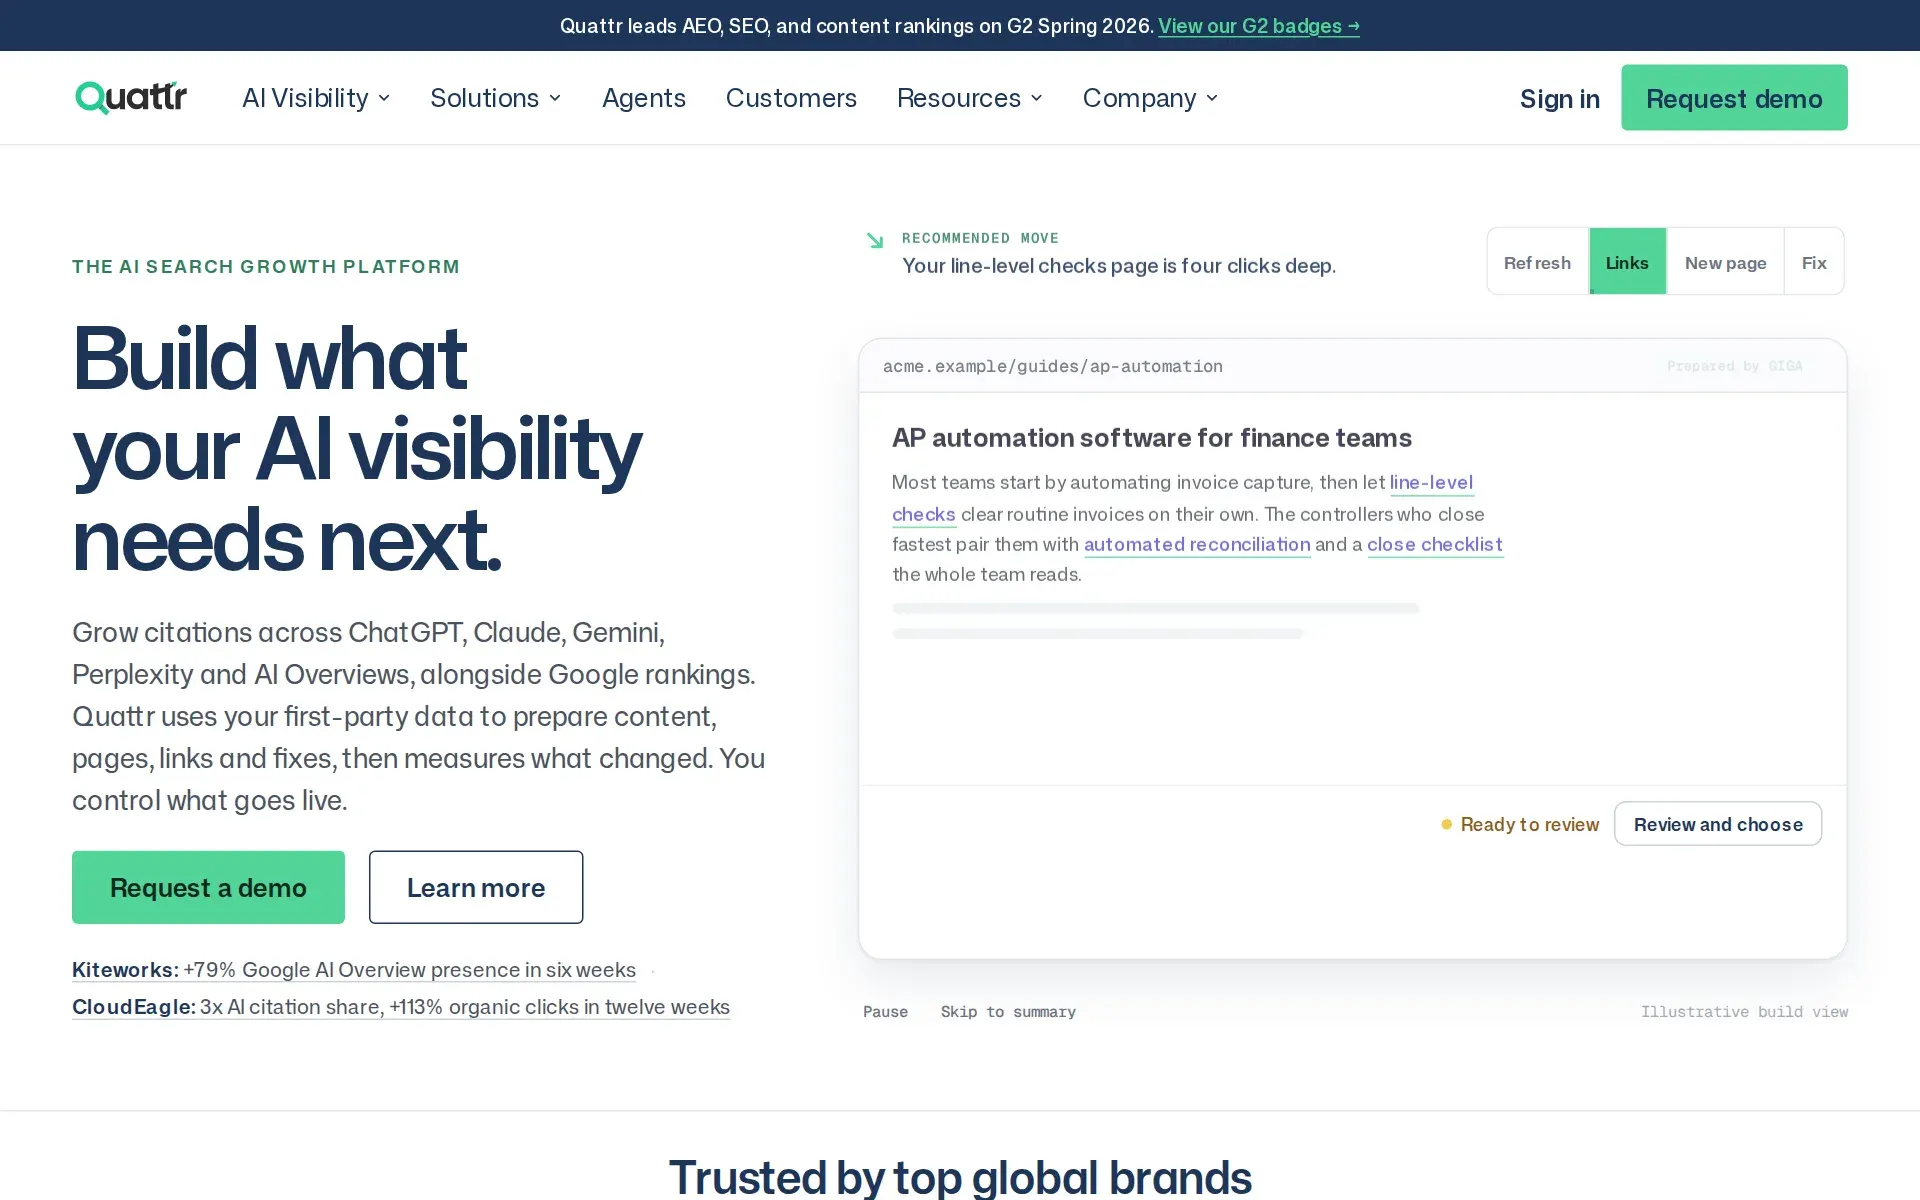Open the Kiteworks case study link
Image resolution: width=1920 pixels, height=1200 pixels.
354,970
